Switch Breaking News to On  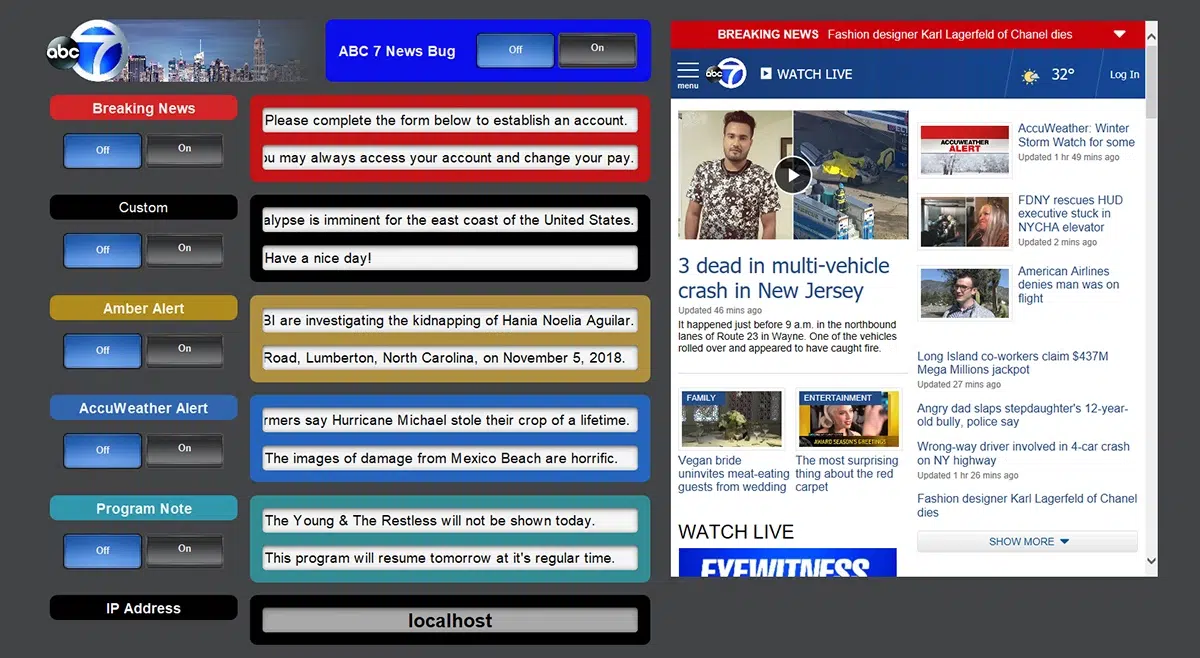click(x=185, y=149)
